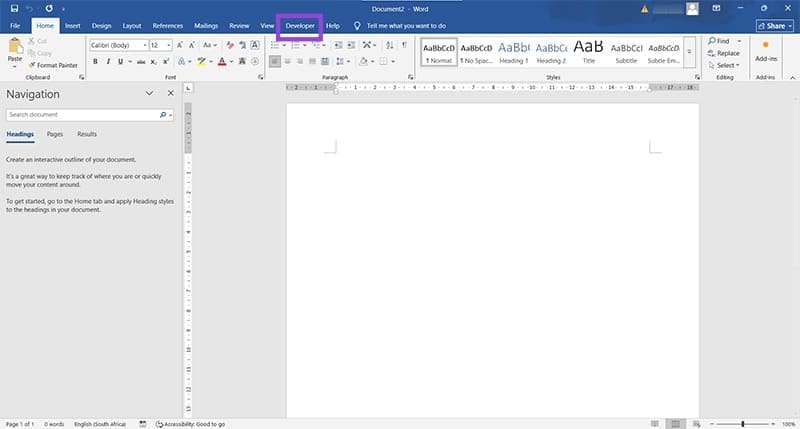
Task: Click the user account avatar
Action: [x=692, y=9]
